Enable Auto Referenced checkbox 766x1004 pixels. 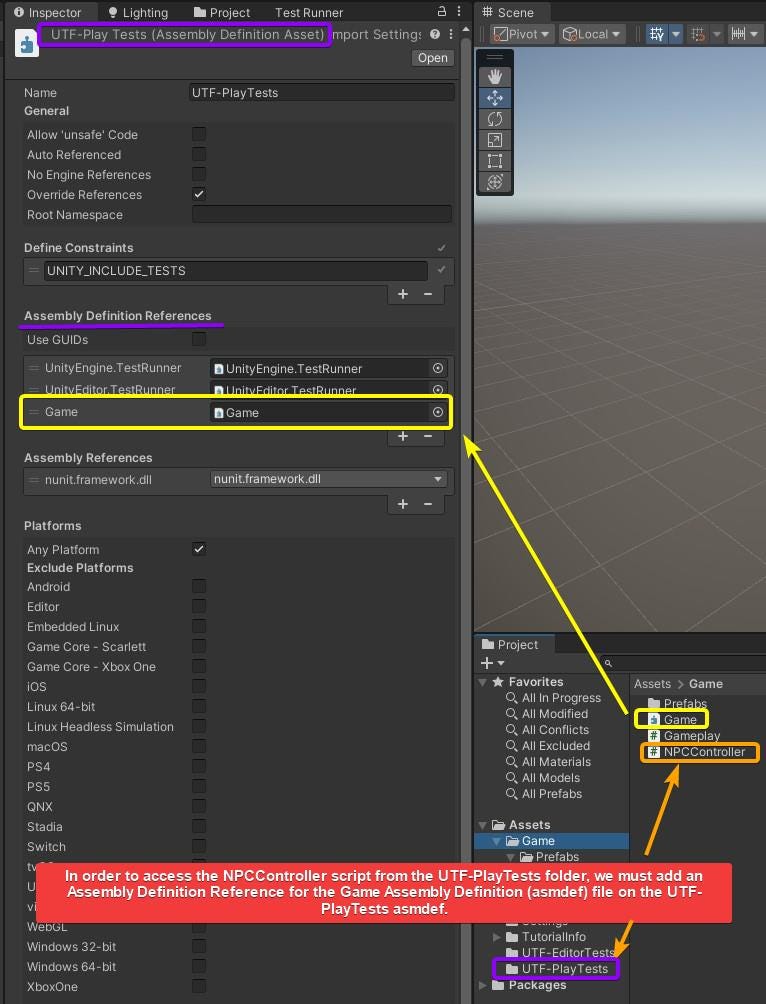(x=199, y=154)
